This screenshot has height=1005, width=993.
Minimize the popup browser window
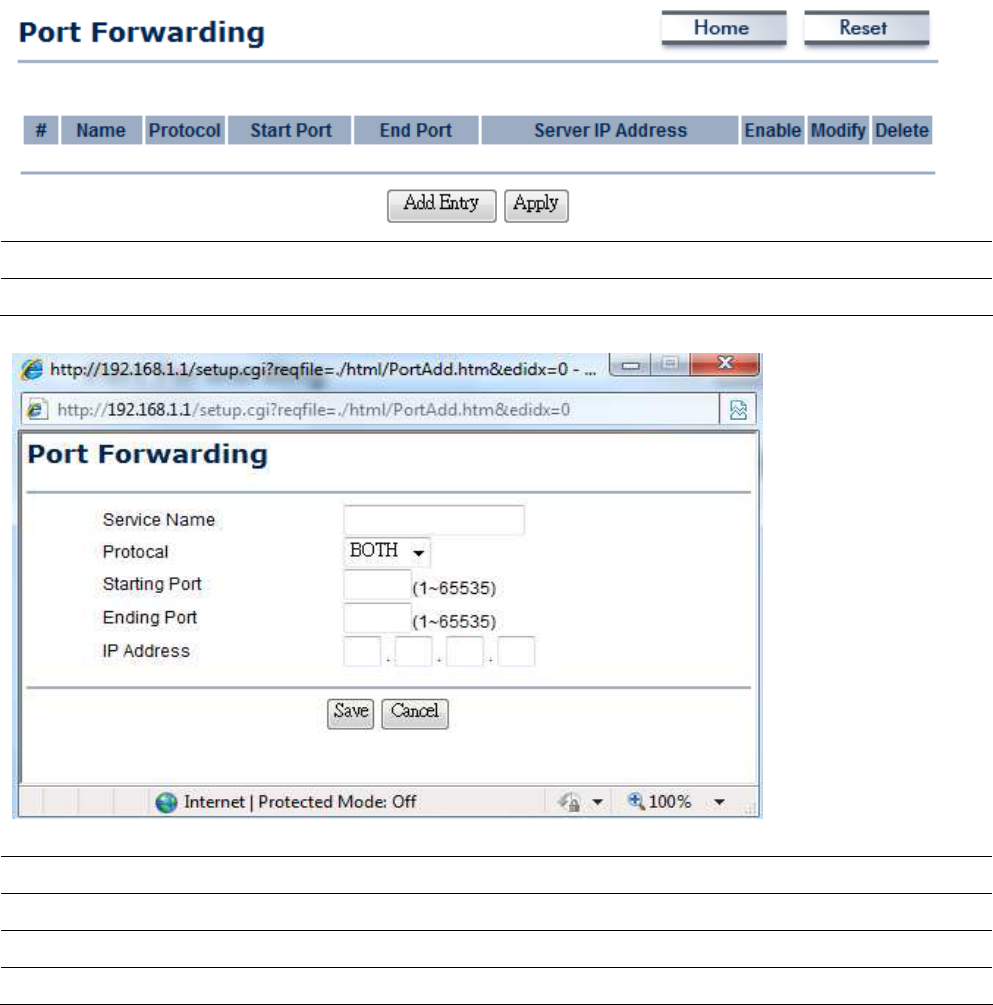coord(630,364)
